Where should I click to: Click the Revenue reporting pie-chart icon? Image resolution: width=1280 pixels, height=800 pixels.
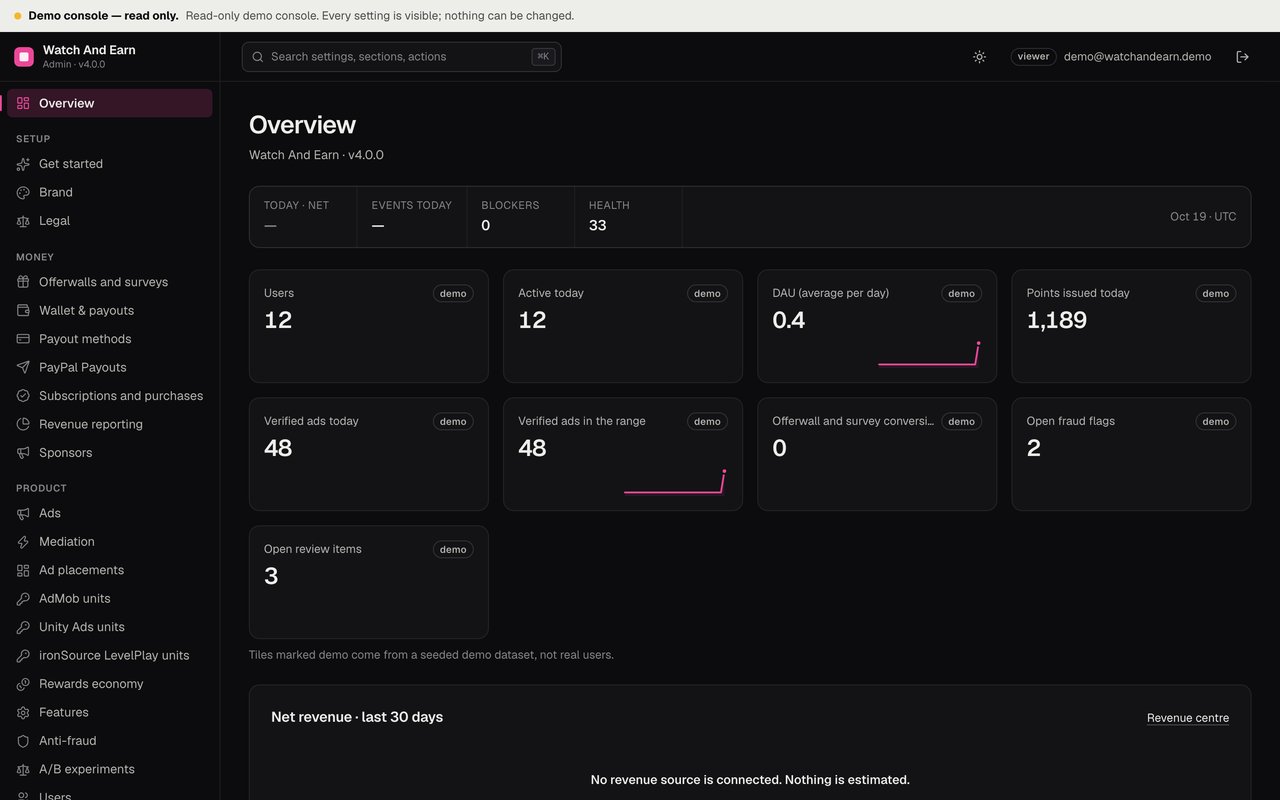point(23,424)
